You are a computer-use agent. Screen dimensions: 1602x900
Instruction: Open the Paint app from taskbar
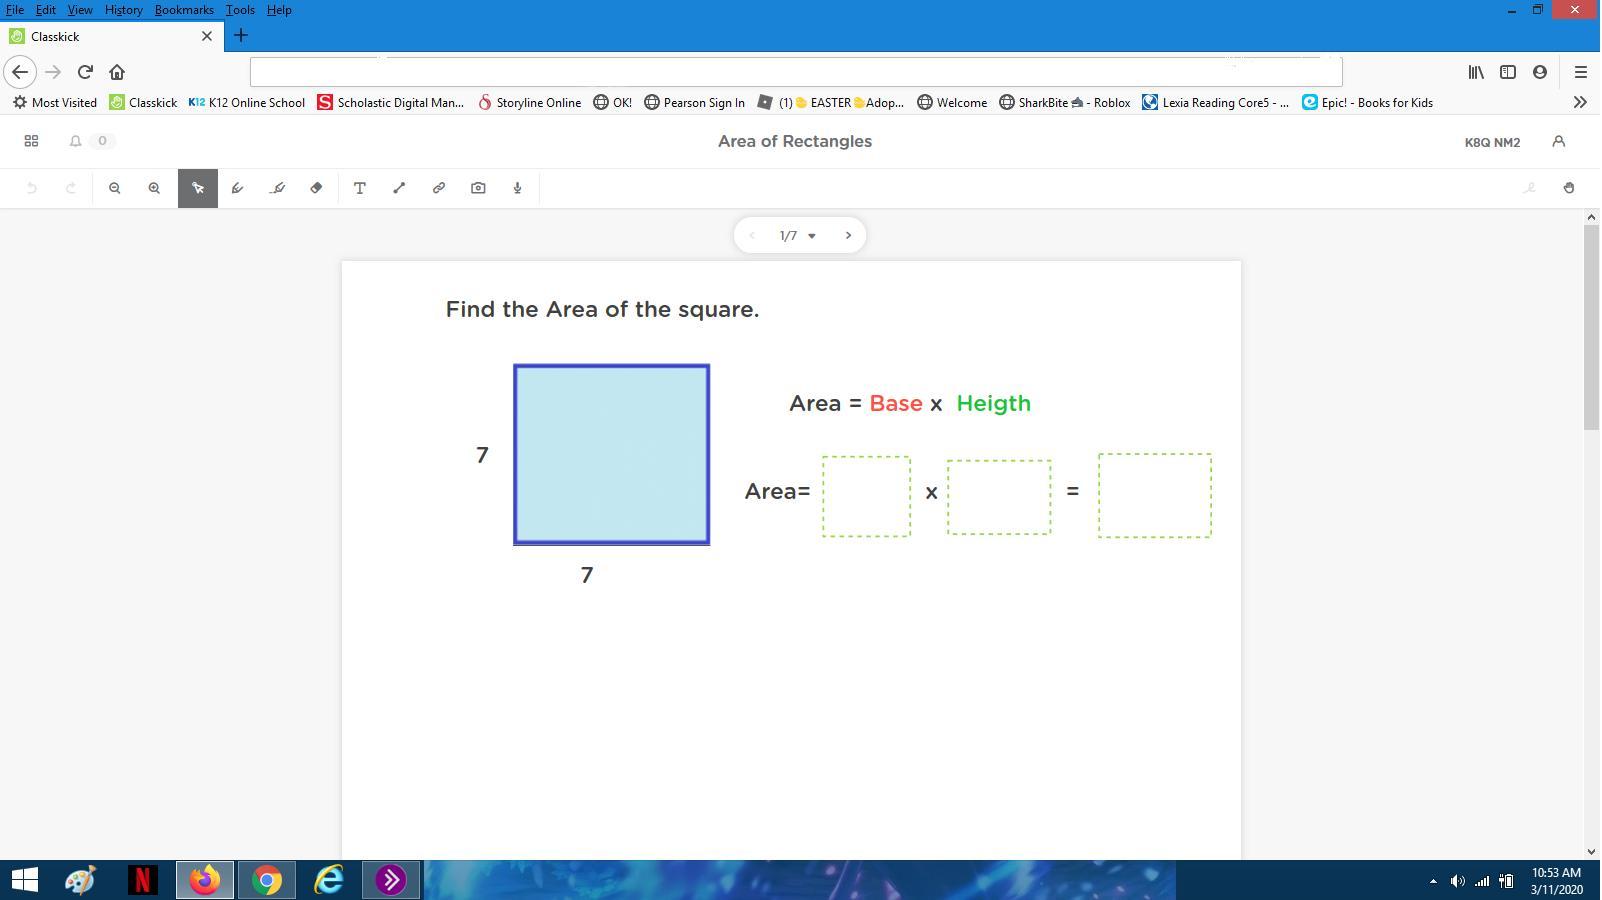click(x=80, y=880)
